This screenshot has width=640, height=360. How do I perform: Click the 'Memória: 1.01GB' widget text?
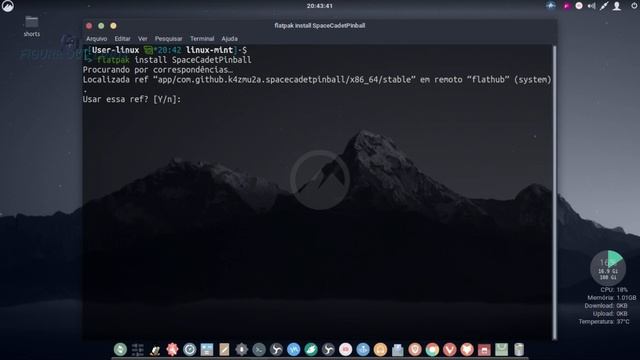[x=611, y=298]
